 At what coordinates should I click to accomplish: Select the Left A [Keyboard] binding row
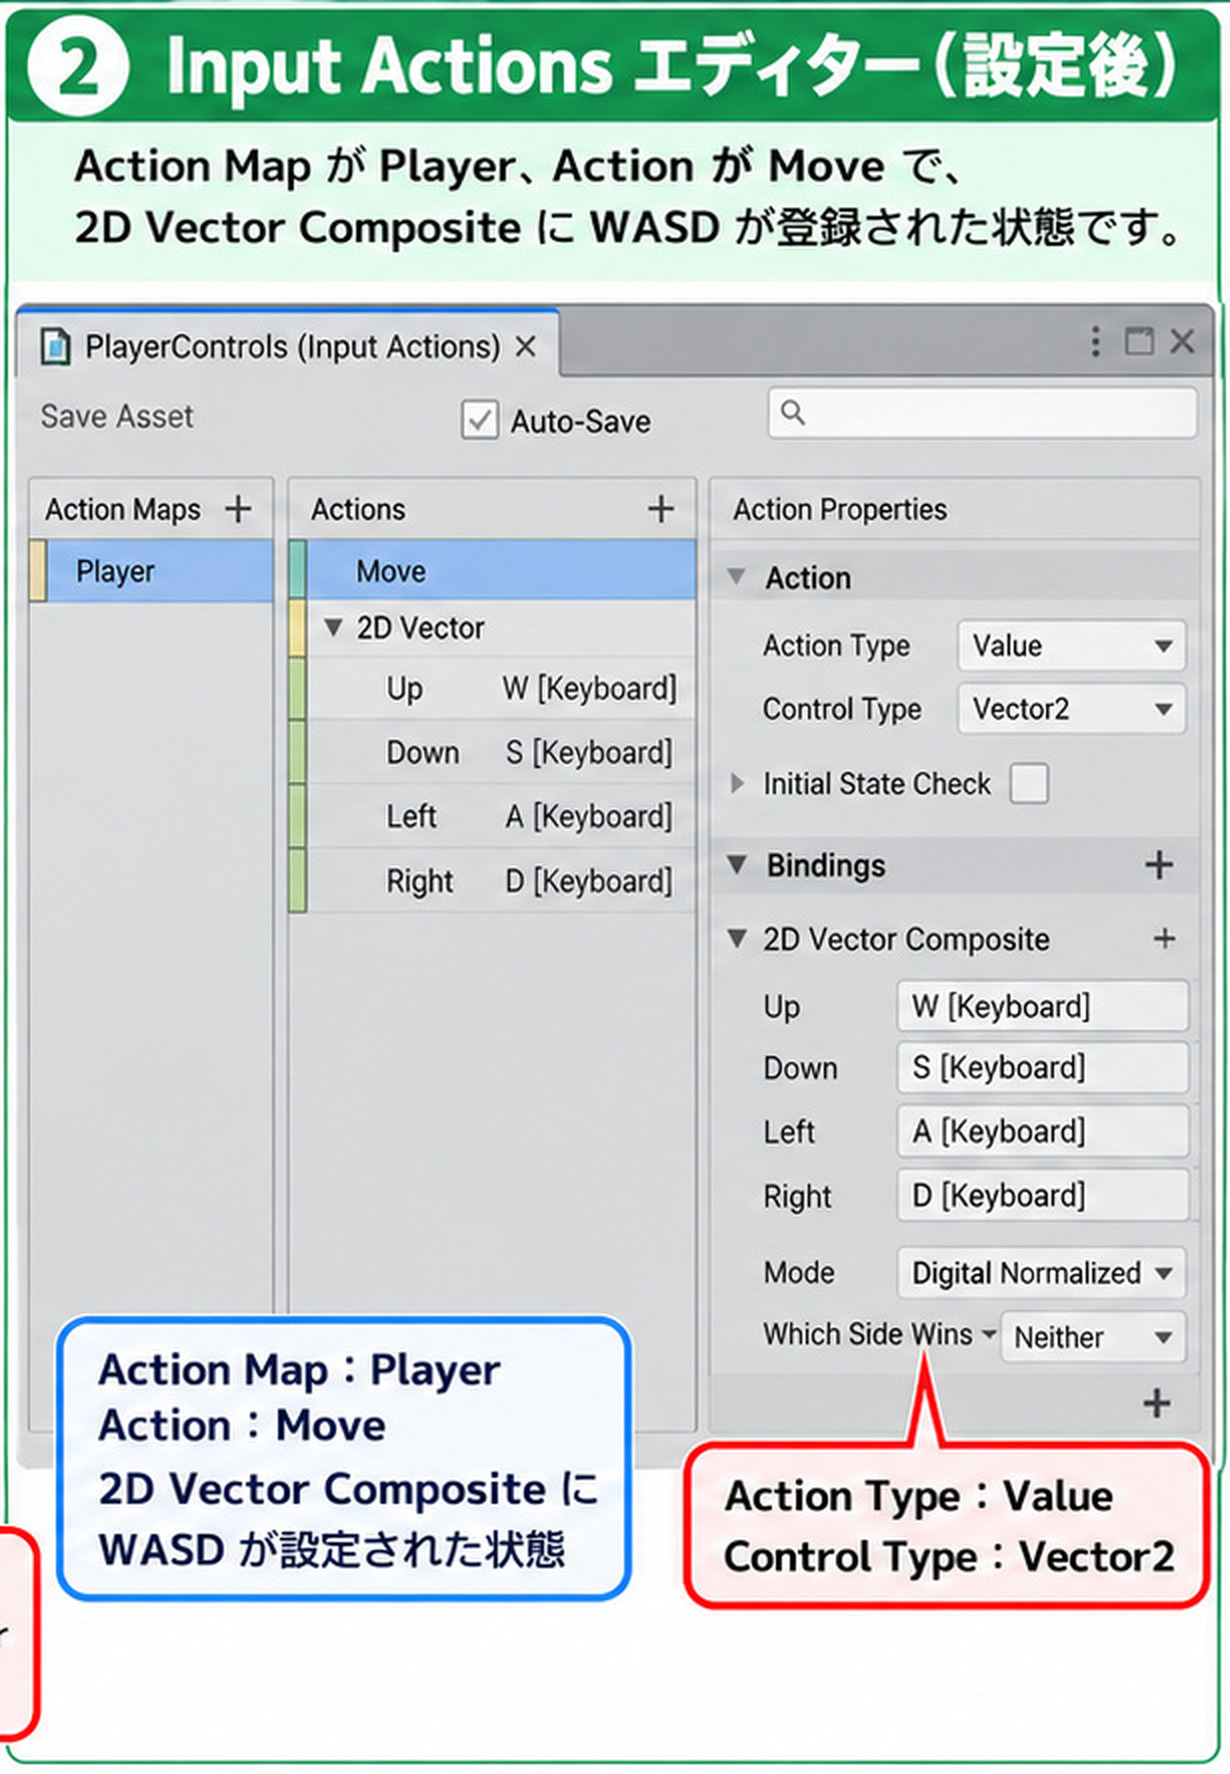(492, 816)
